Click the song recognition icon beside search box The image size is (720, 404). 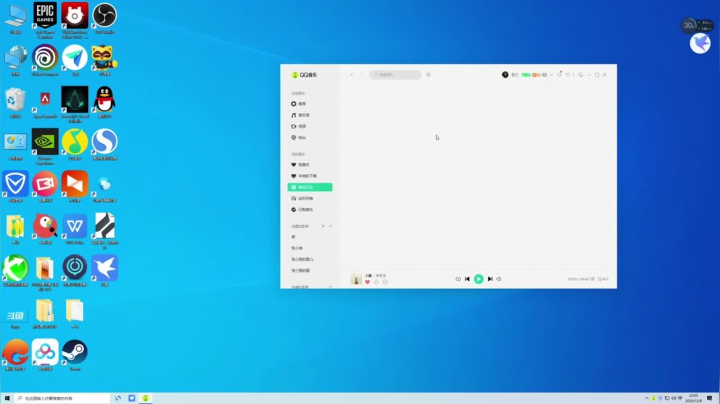[x=428, y=74]
